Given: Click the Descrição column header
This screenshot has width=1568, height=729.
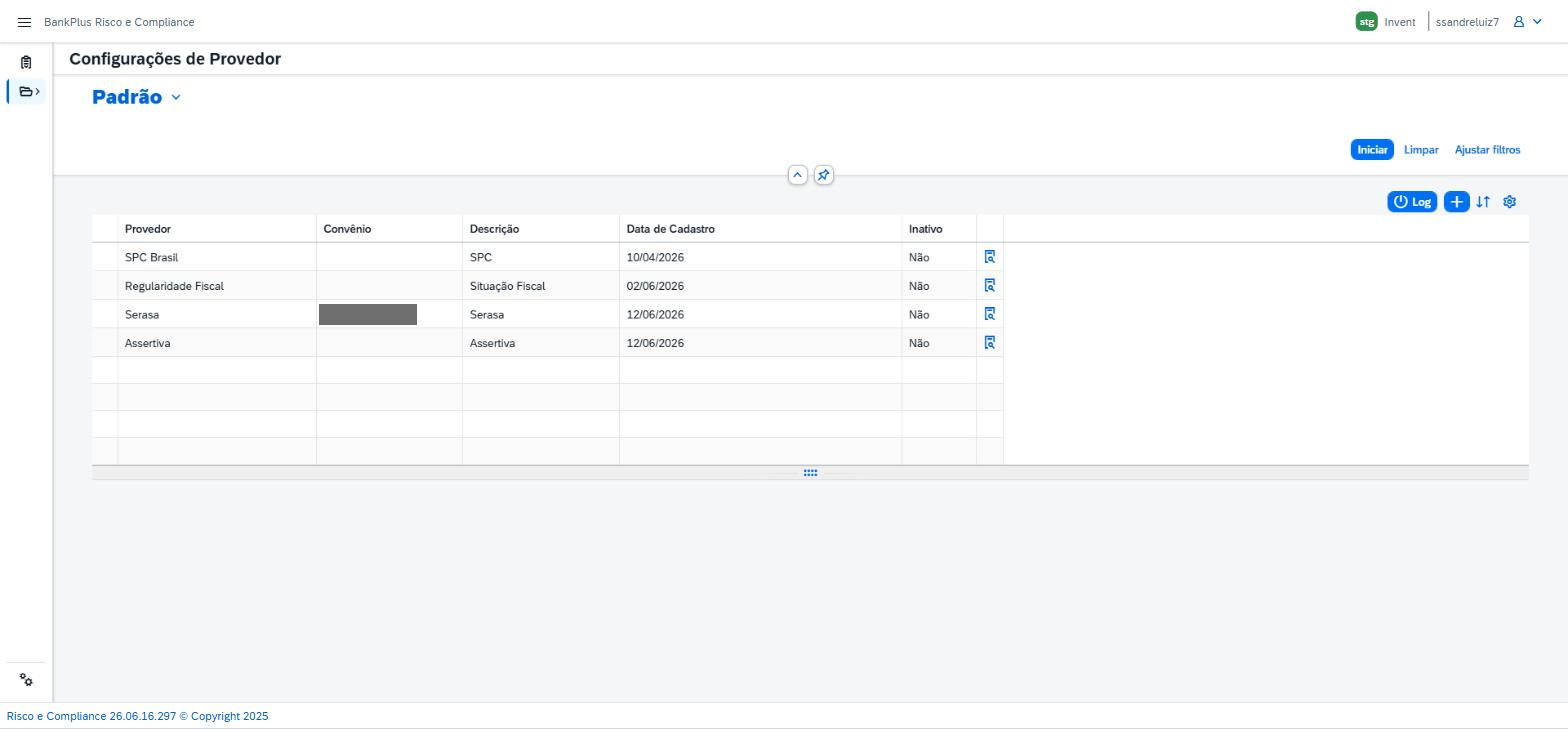Looking at the screenshot, I should [541, 229].
